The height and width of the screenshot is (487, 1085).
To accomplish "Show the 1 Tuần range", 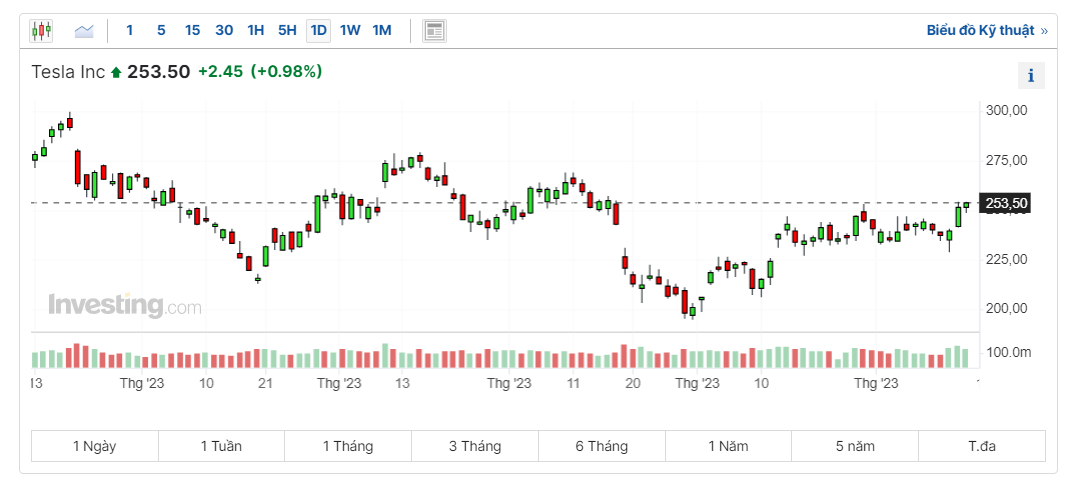I will click(x=221, y=446).
